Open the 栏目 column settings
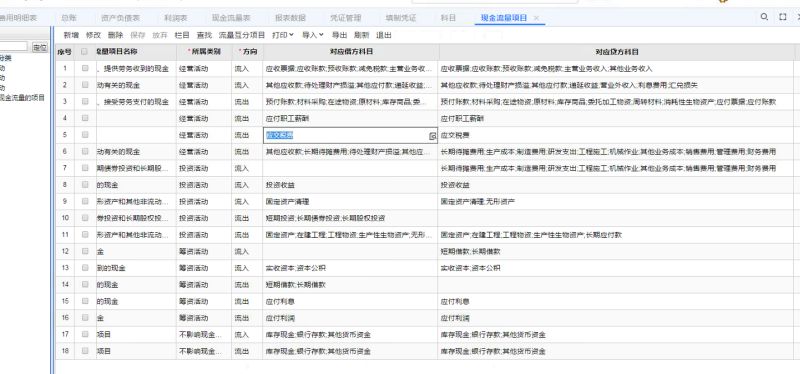 click(x=182, y=35)
